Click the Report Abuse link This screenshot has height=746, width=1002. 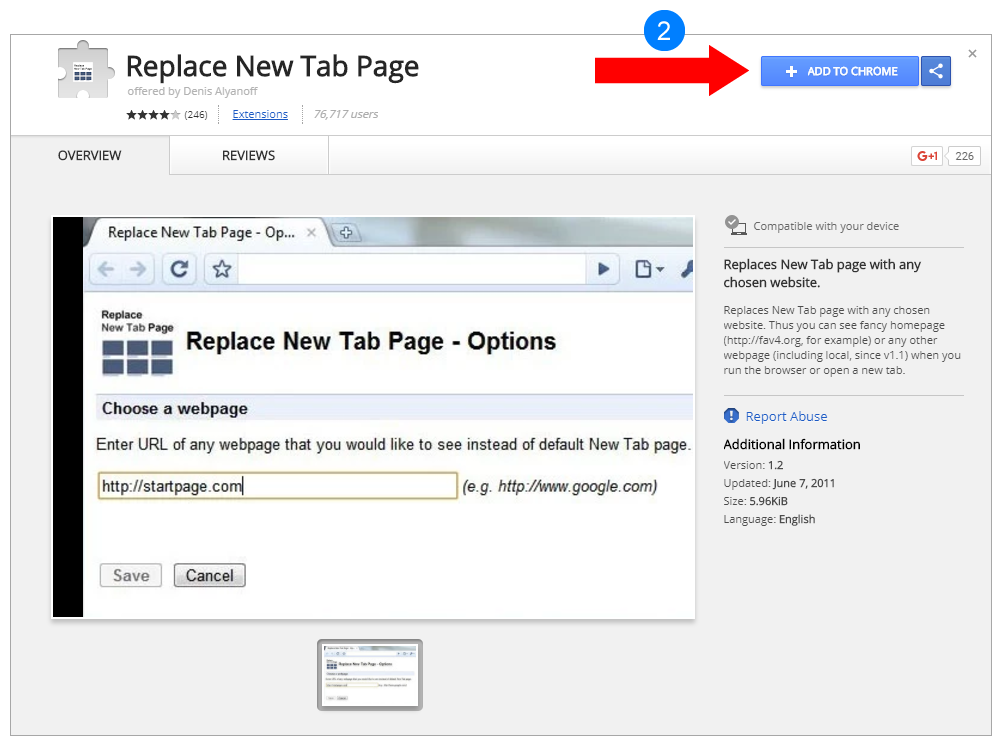(786, 417)
